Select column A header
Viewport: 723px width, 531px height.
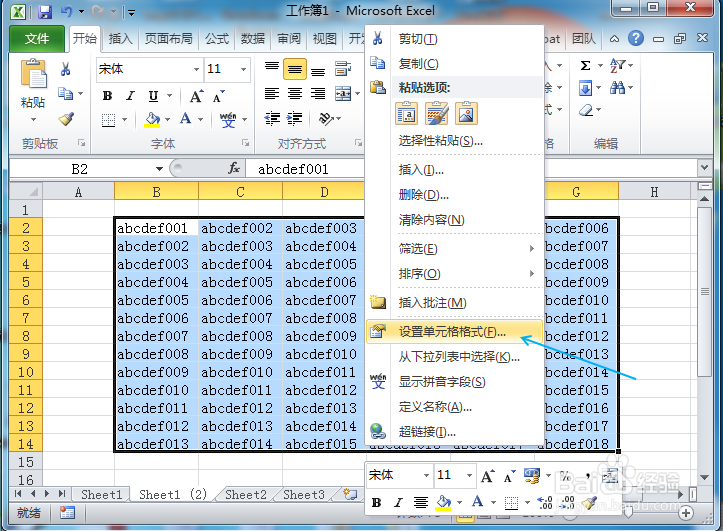click(78, 192)
